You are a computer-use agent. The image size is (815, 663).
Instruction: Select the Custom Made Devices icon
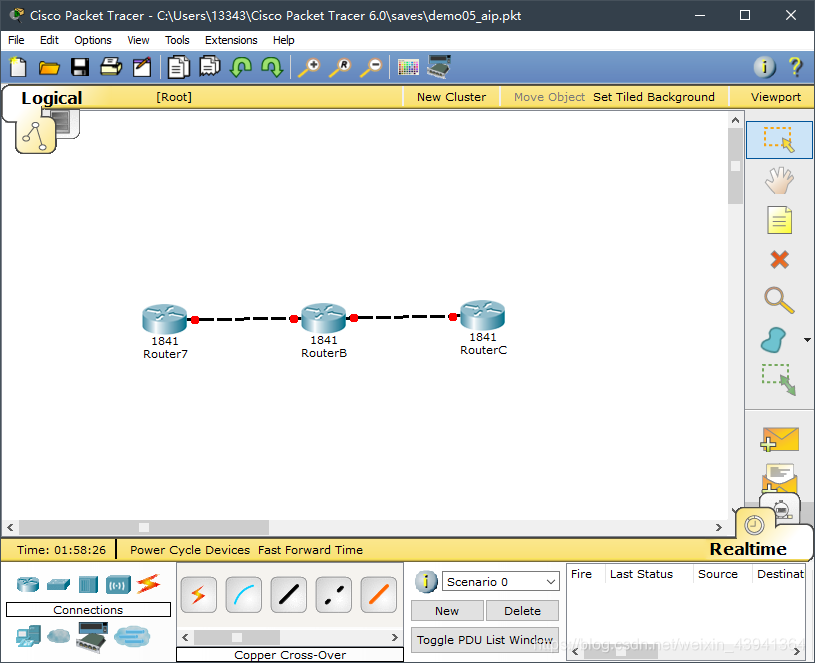coord(91,637)
